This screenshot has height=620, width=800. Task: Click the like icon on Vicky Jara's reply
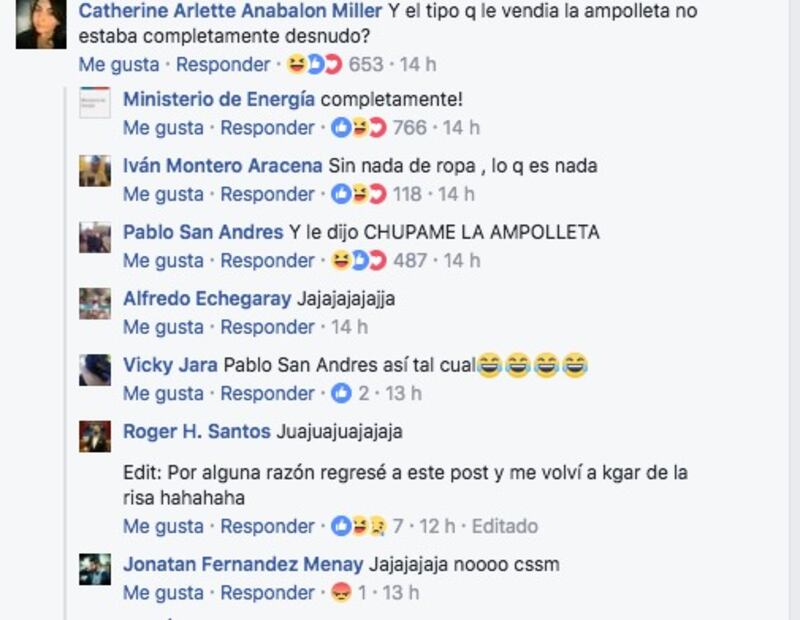click(341, 393)
